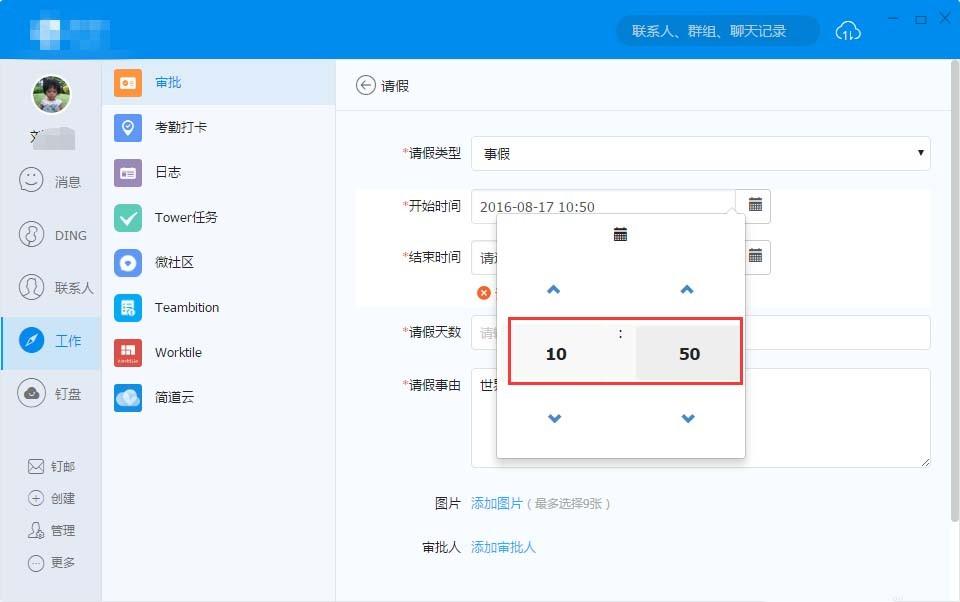Image resolution: width=960 pixels, height=602 pixels.
Task: Open the 审批 approval application
Action: (x=168, y=82)
